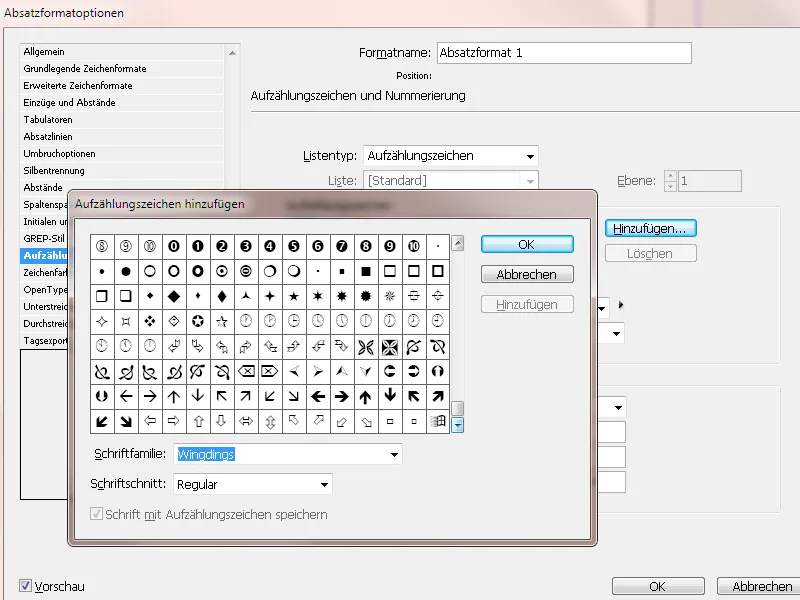Select the large solid black square glyph

(366, 271)
